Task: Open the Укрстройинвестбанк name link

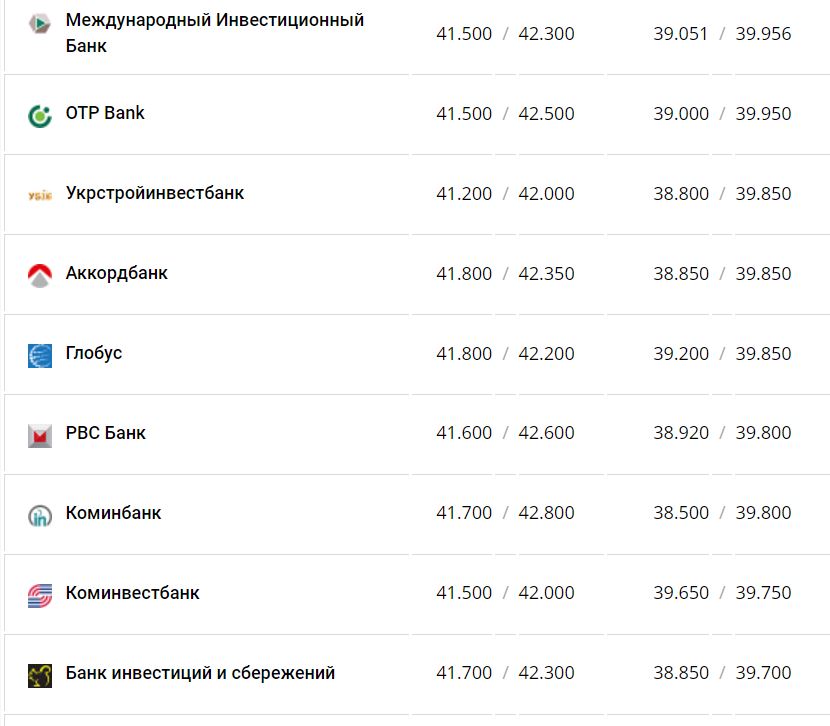Action: (154, 193)
